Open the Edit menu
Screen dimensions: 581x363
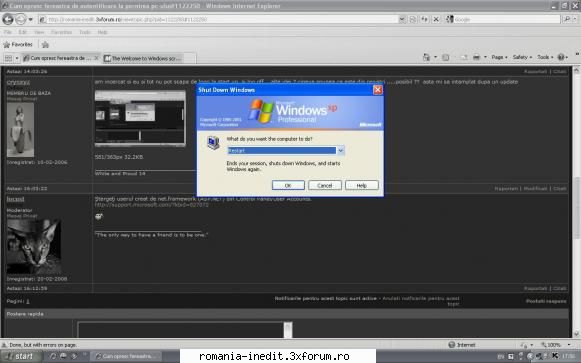point(23,32)
